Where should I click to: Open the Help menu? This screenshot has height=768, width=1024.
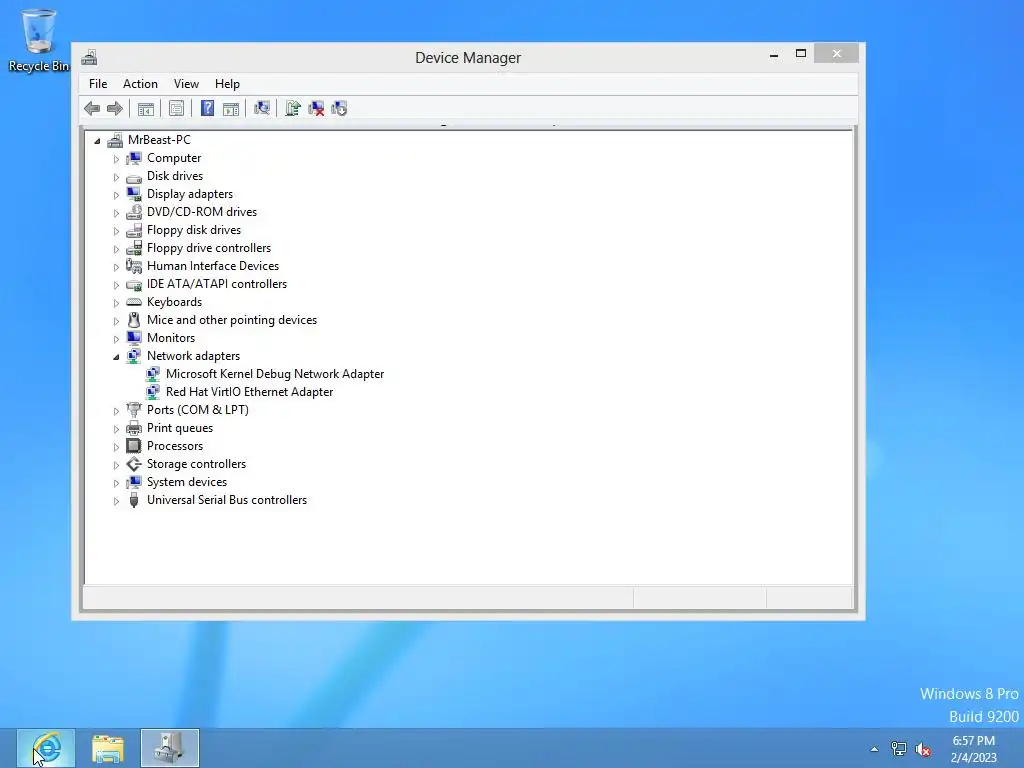point(227,84)
